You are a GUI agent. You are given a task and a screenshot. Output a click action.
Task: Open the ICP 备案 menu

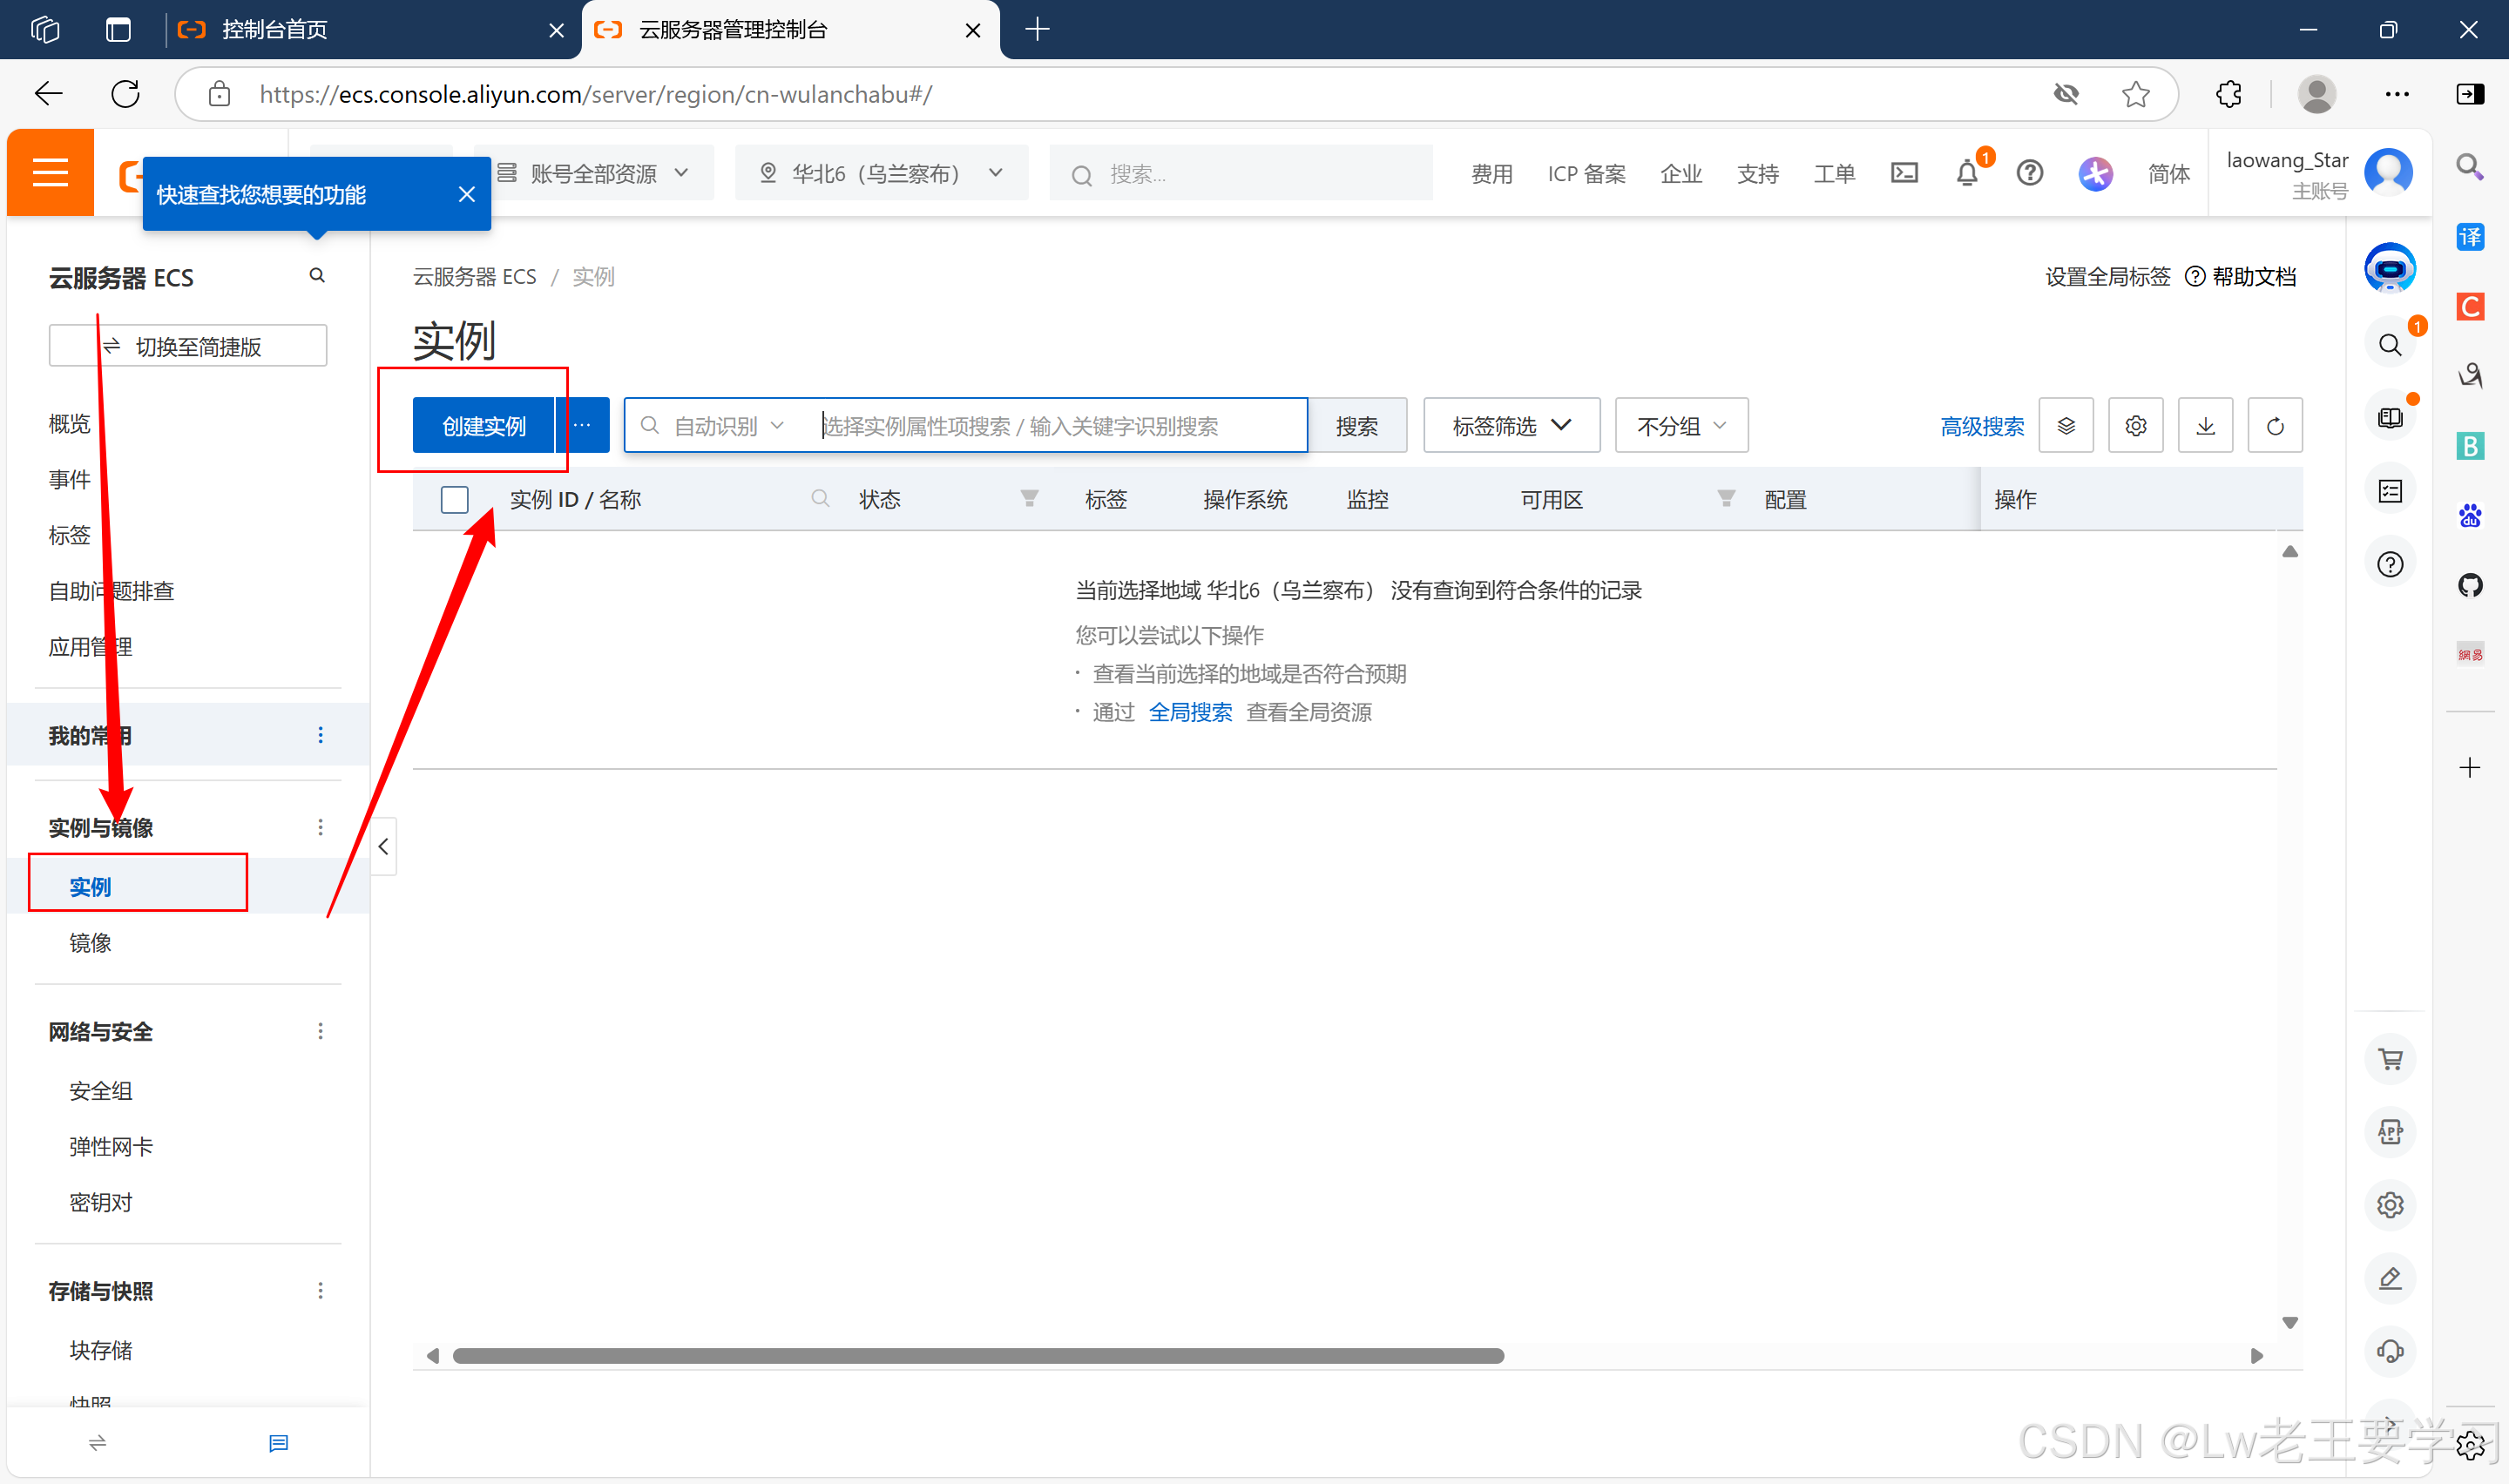click(x=1586, y=174)
